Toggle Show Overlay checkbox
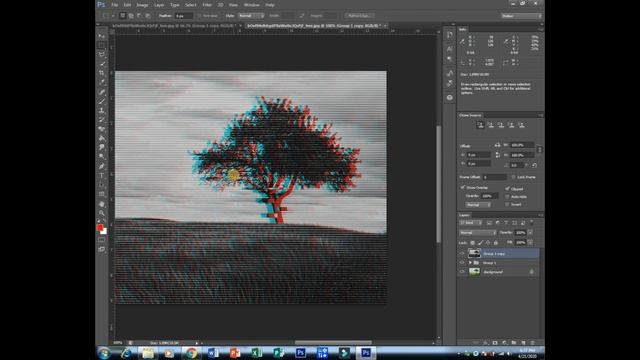This screenshot has height=360, width=640. point(463,187)
